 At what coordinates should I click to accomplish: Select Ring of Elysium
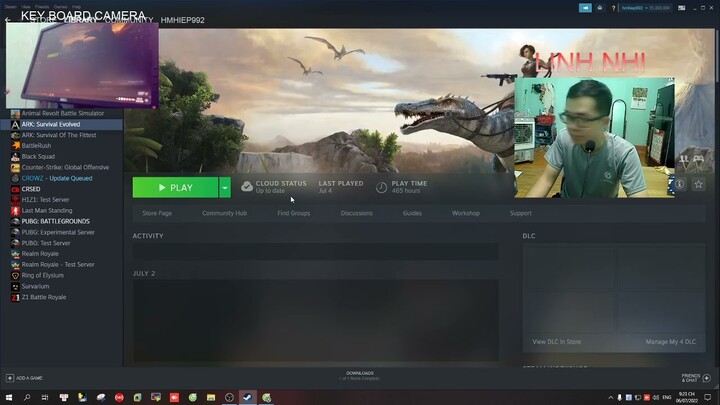(x=43, y=276)
